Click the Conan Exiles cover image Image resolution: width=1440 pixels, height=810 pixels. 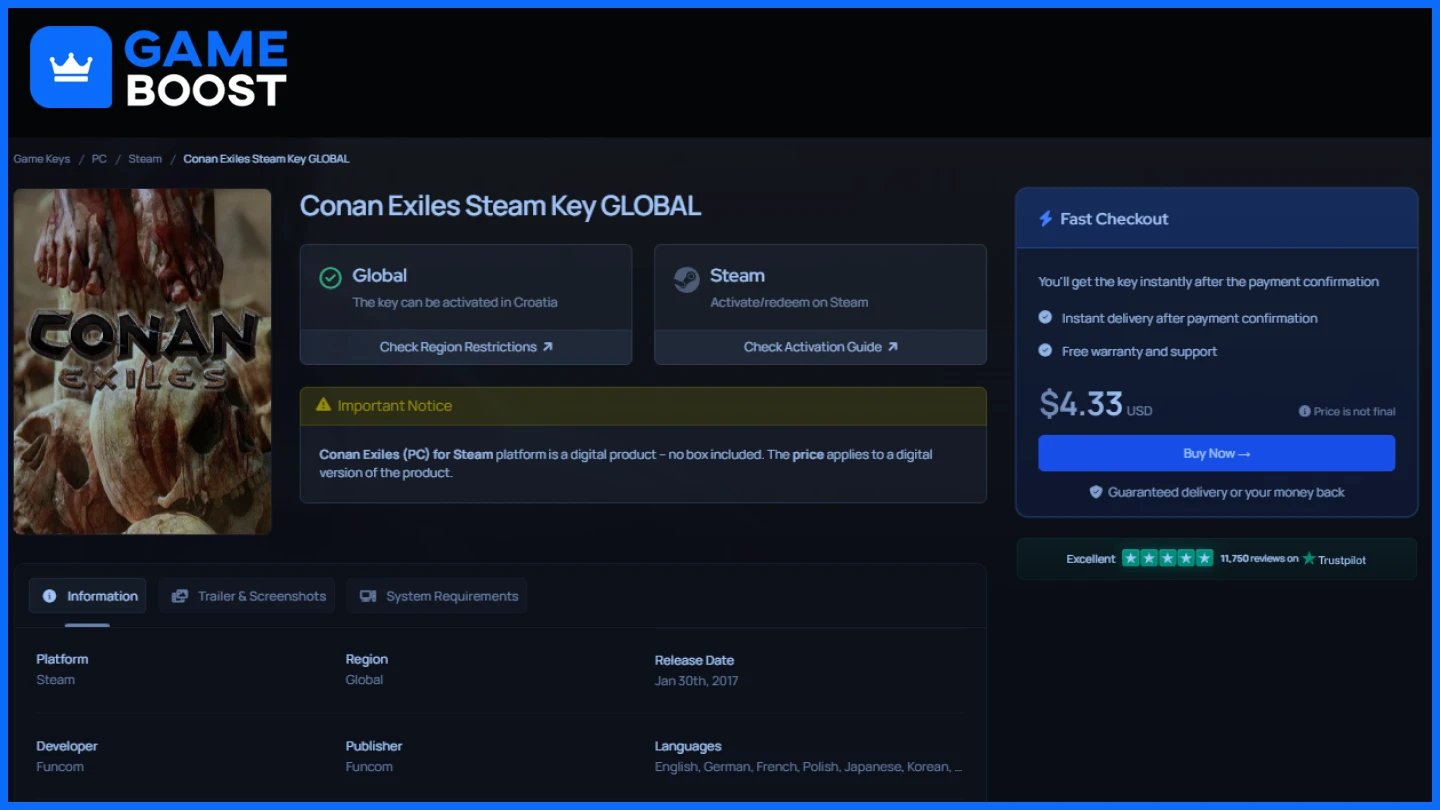142,361
